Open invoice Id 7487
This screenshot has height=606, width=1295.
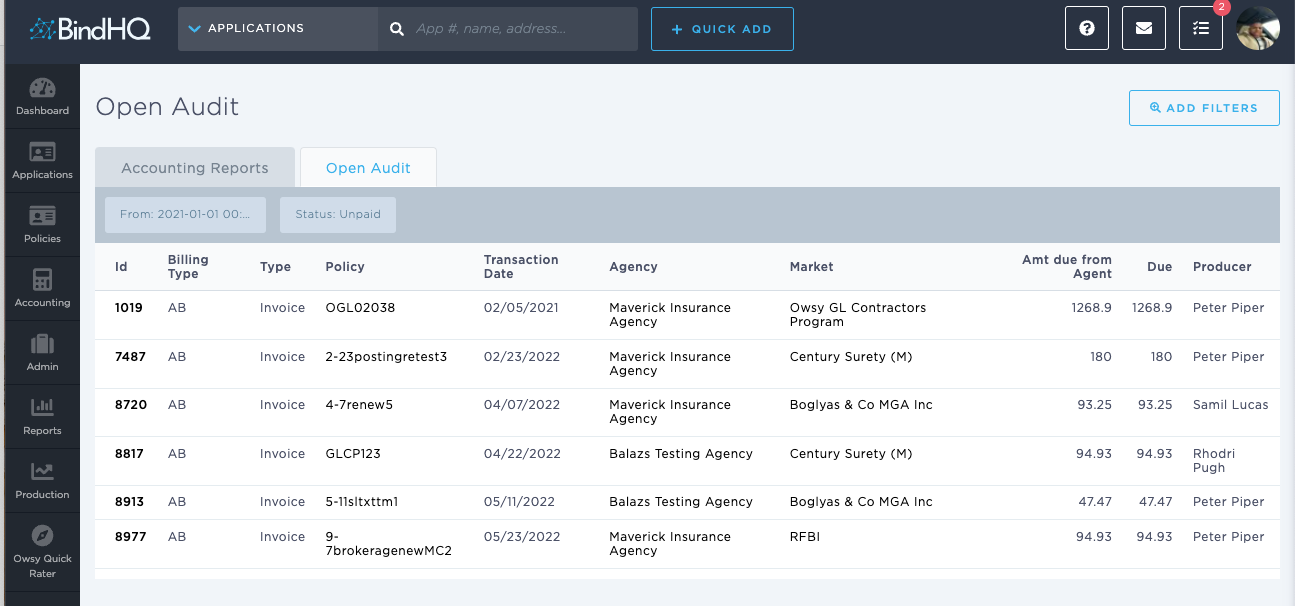131,357
